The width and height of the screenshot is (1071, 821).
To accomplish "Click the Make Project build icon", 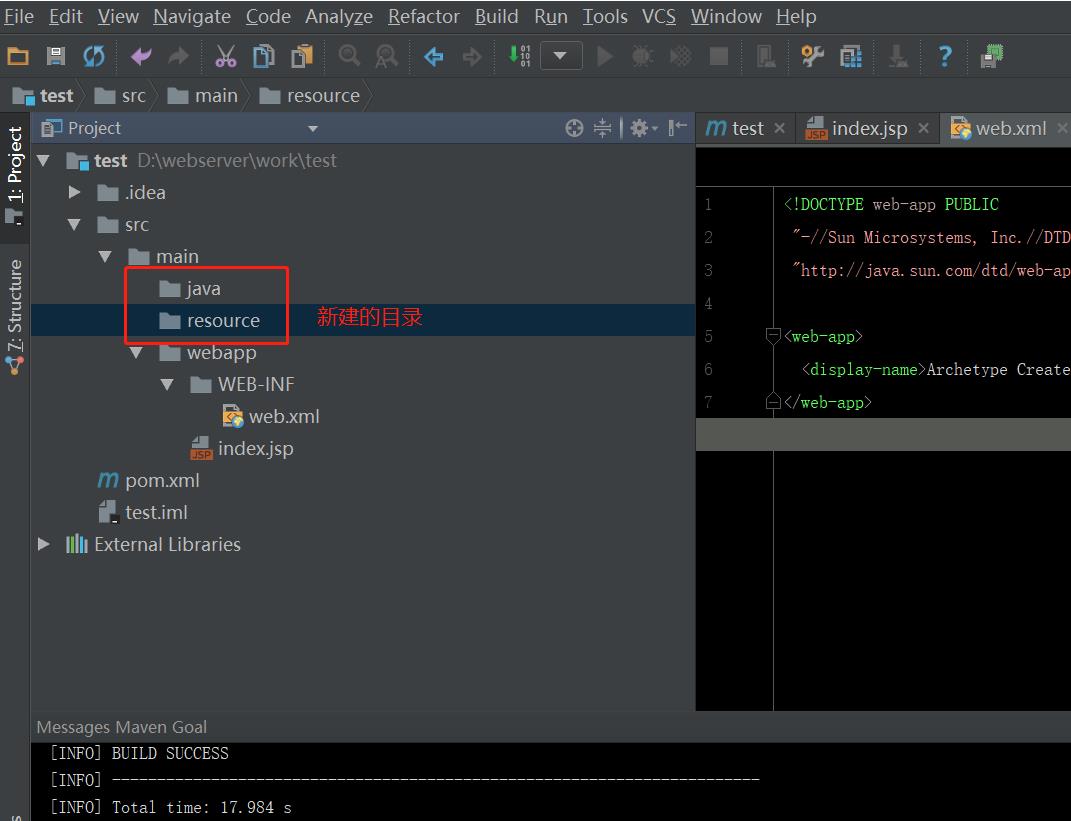I will [519, 56].
